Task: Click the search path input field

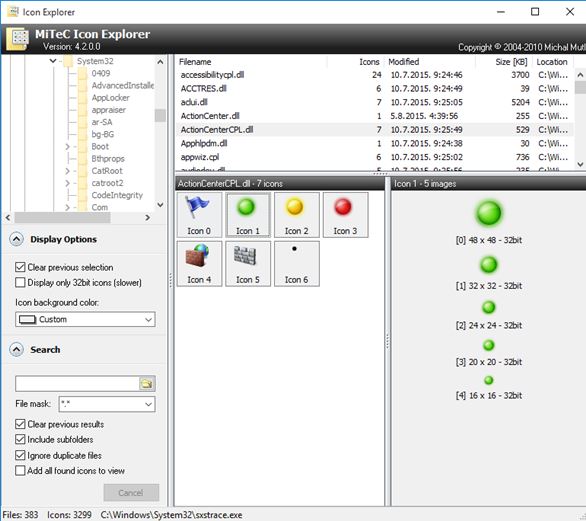Action: click(77, 383)
